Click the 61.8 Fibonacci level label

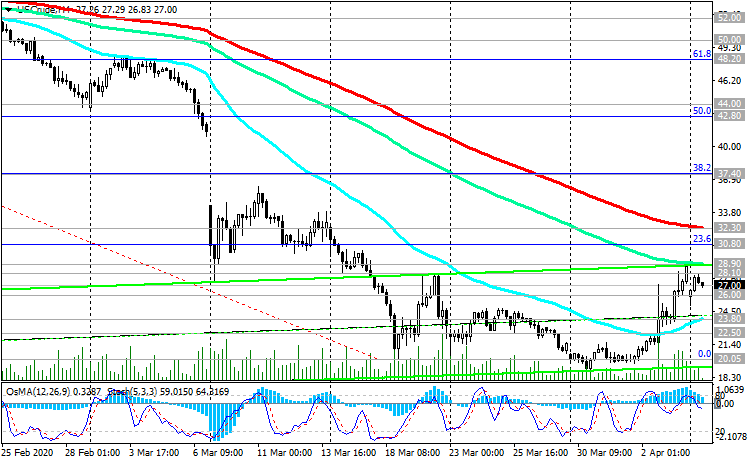click(701, 53)
